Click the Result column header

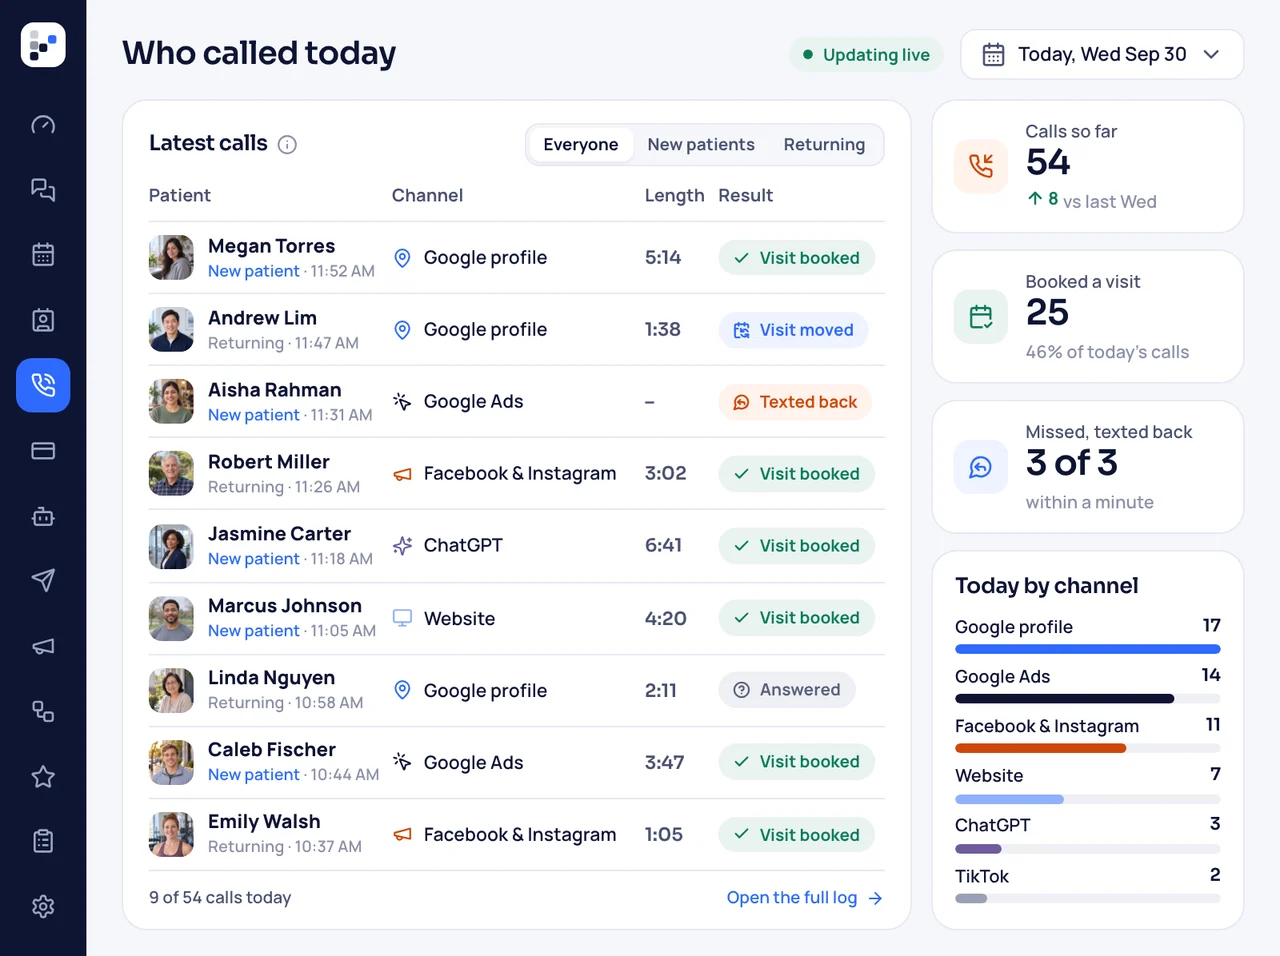click(x=746, y=196)
